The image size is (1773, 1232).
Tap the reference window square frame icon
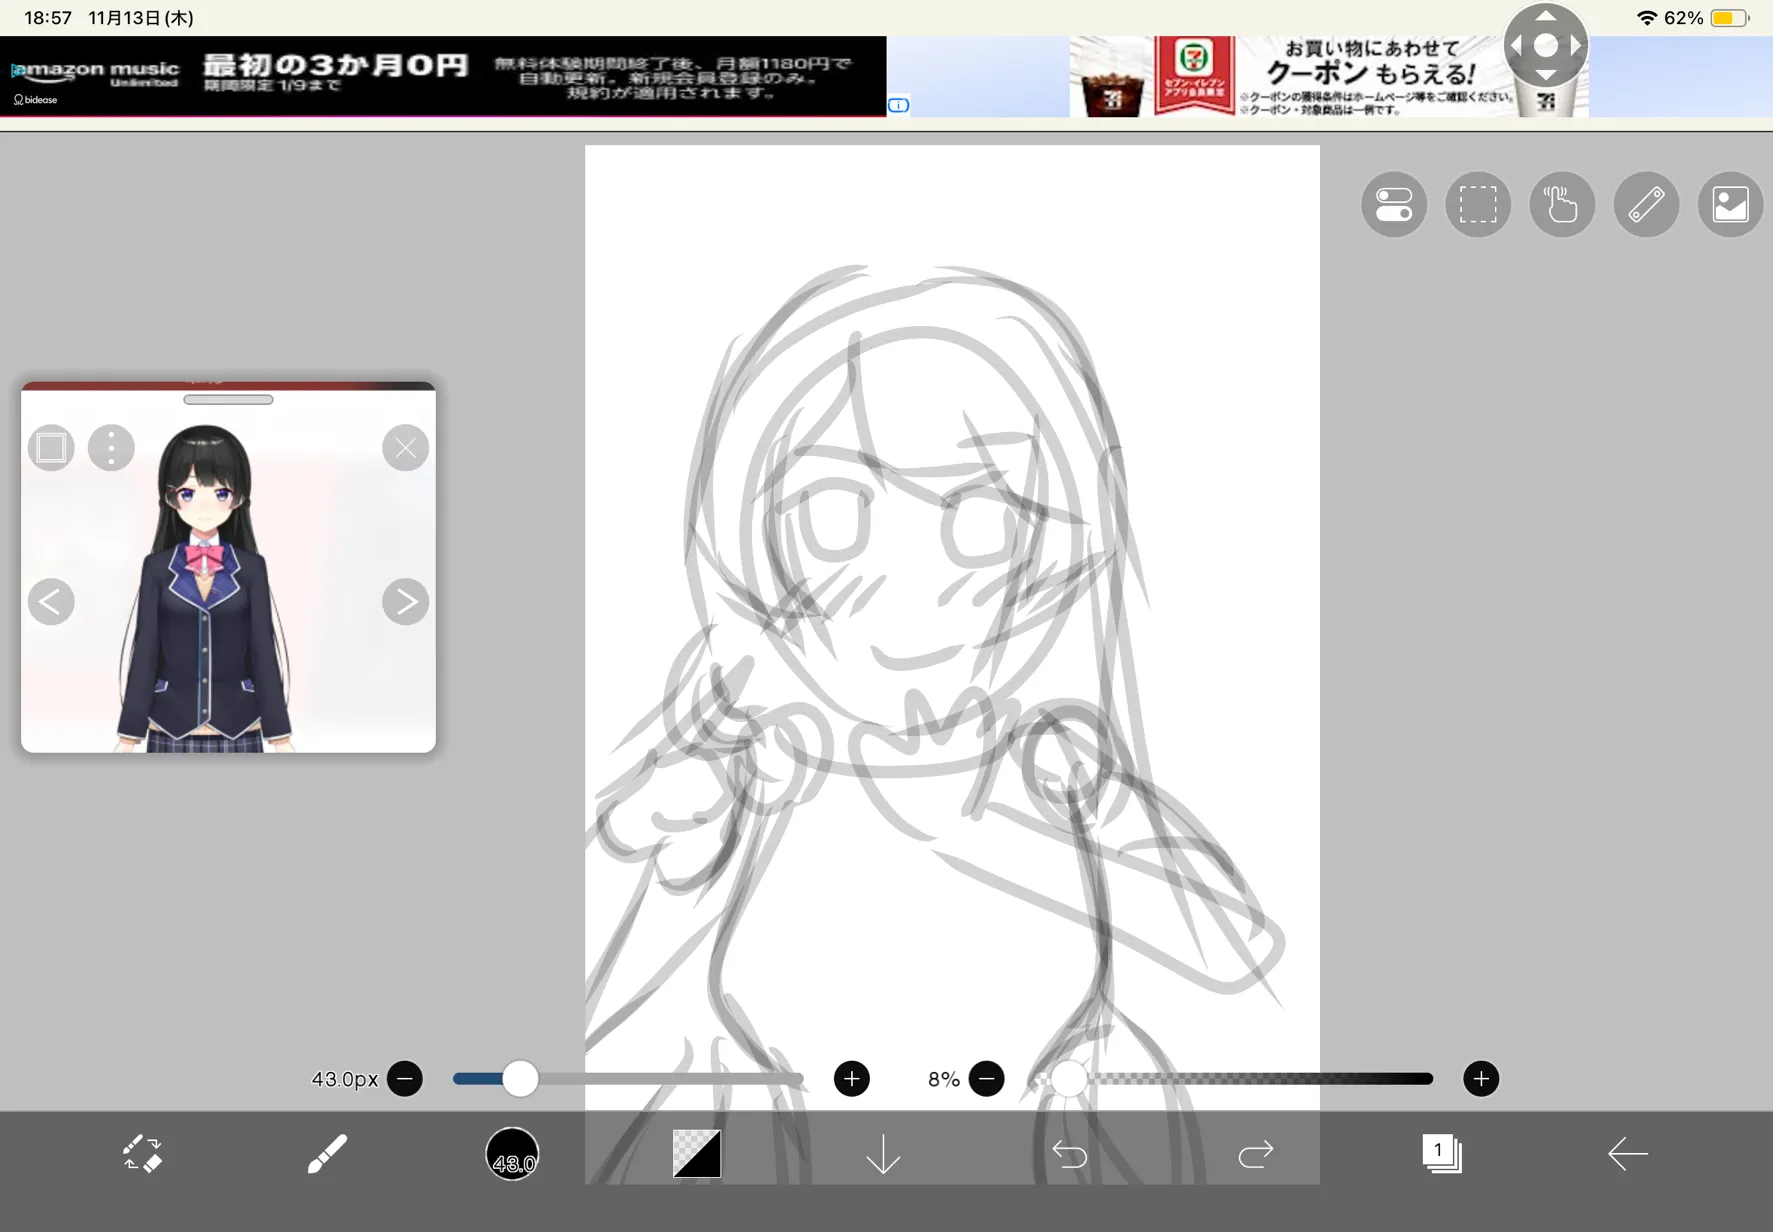tap(51, 448)
